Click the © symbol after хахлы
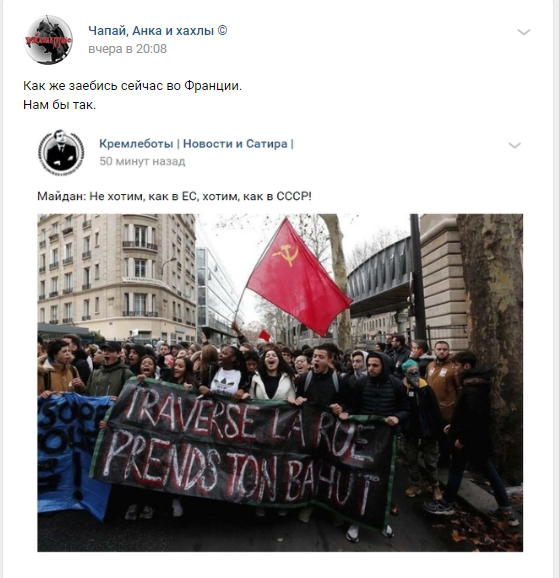The height and width of the screenshot is (578, 559). tap(222, 31)
